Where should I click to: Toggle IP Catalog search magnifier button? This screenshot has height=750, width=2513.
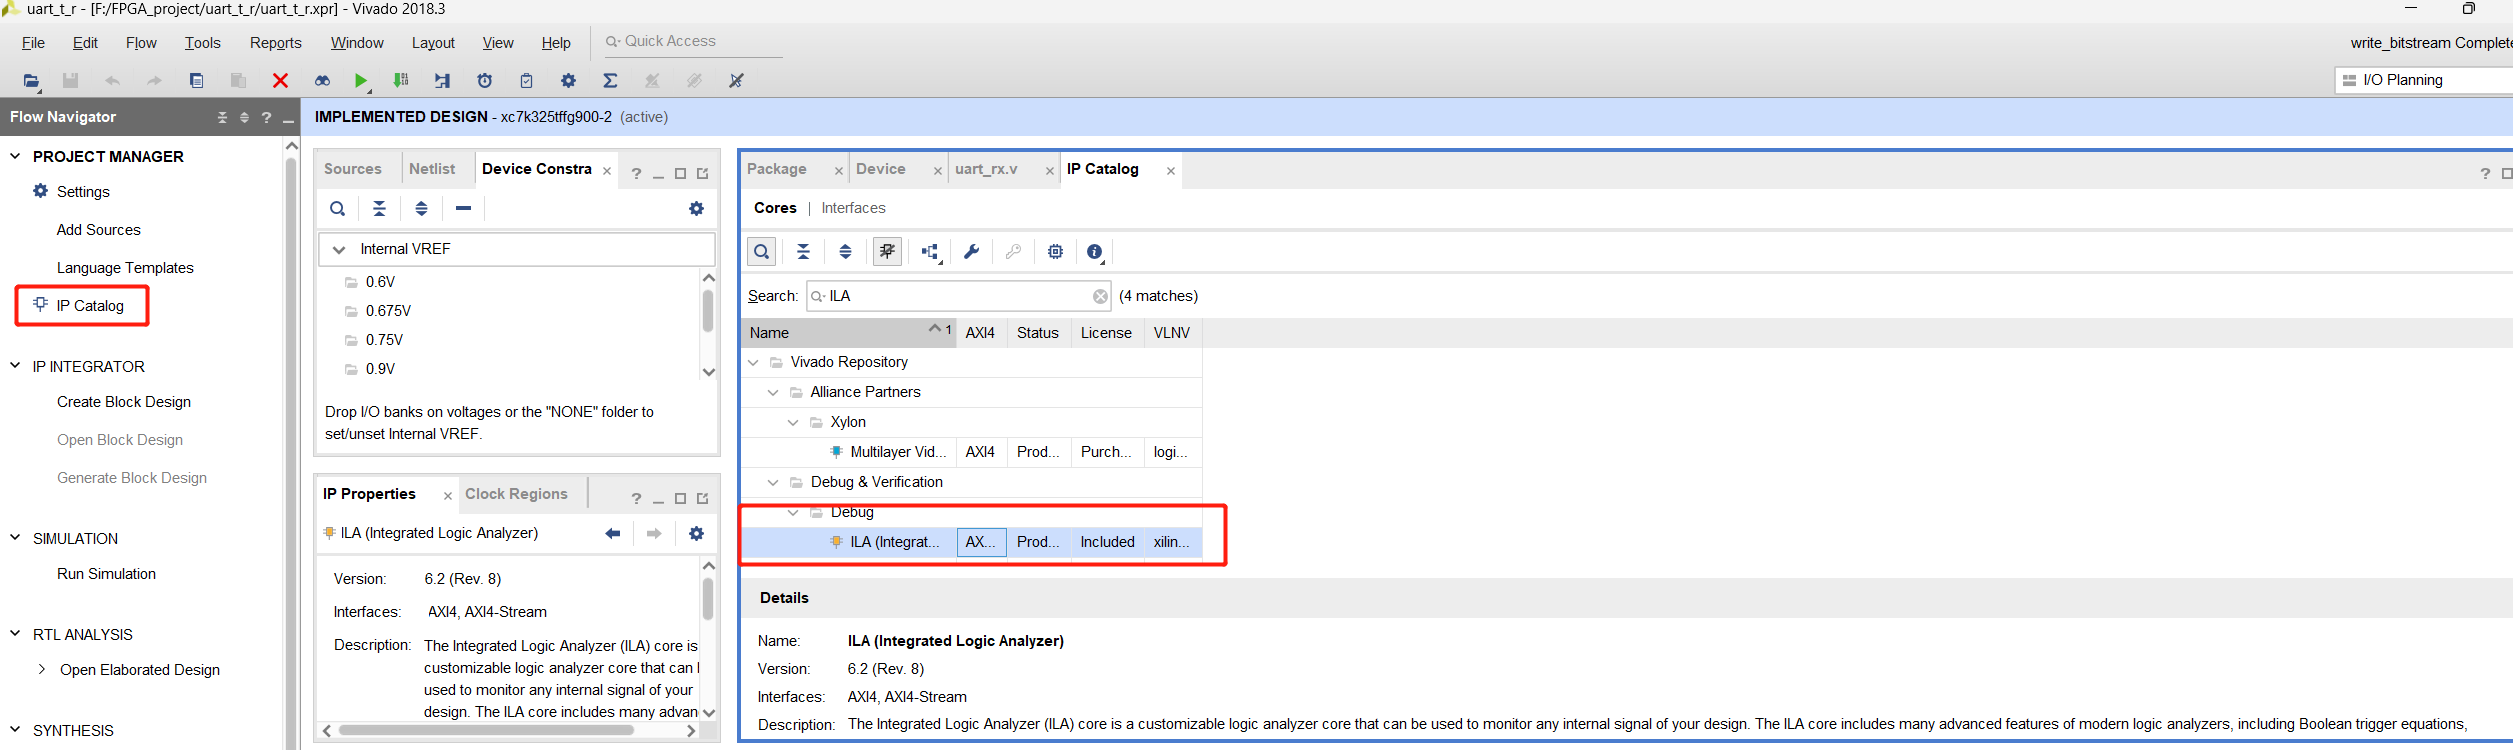coord(762,252)
